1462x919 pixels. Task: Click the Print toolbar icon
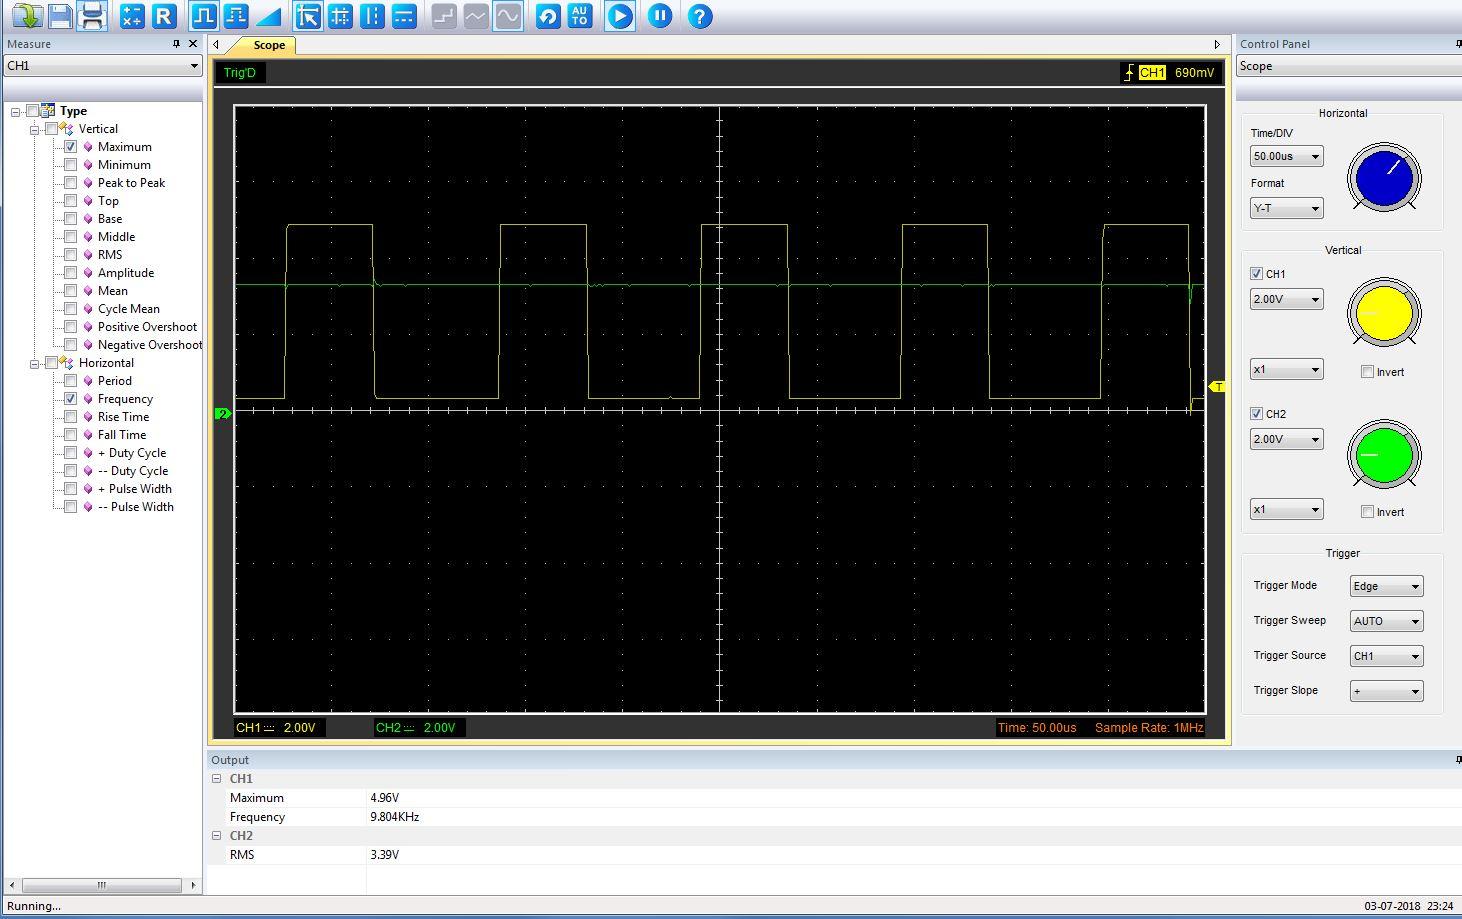pyautogui.click(x=92, y=16)
